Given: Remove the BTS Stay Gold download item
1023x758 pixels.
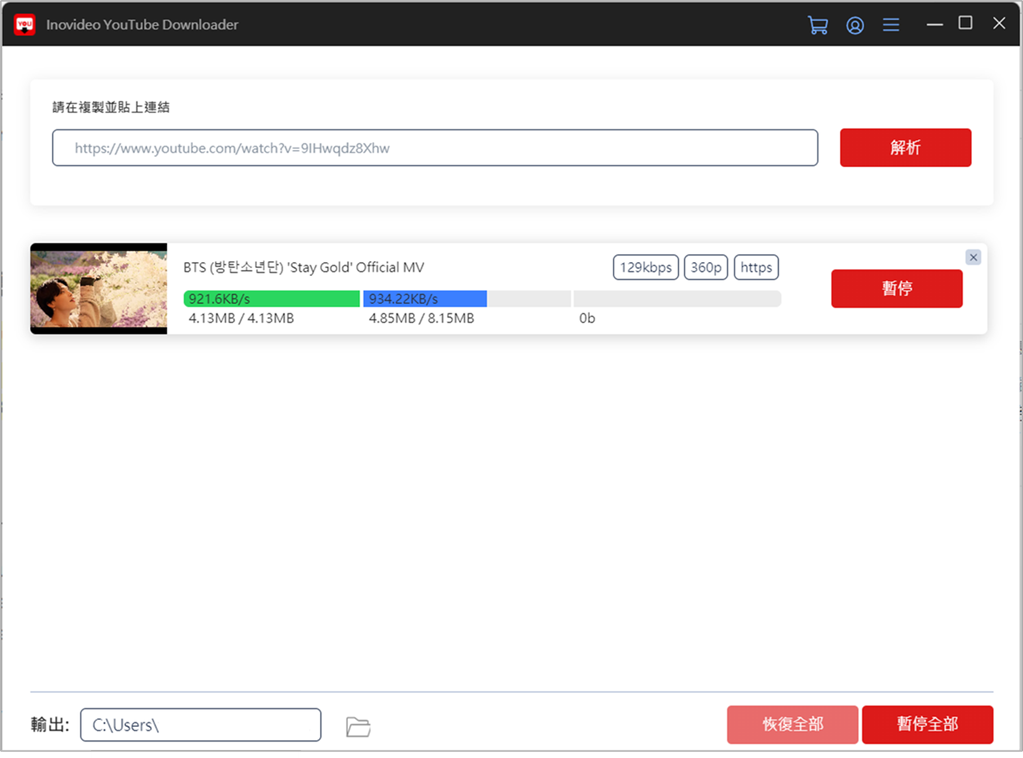Looking at the screenshot, I should tap(973, 257).
